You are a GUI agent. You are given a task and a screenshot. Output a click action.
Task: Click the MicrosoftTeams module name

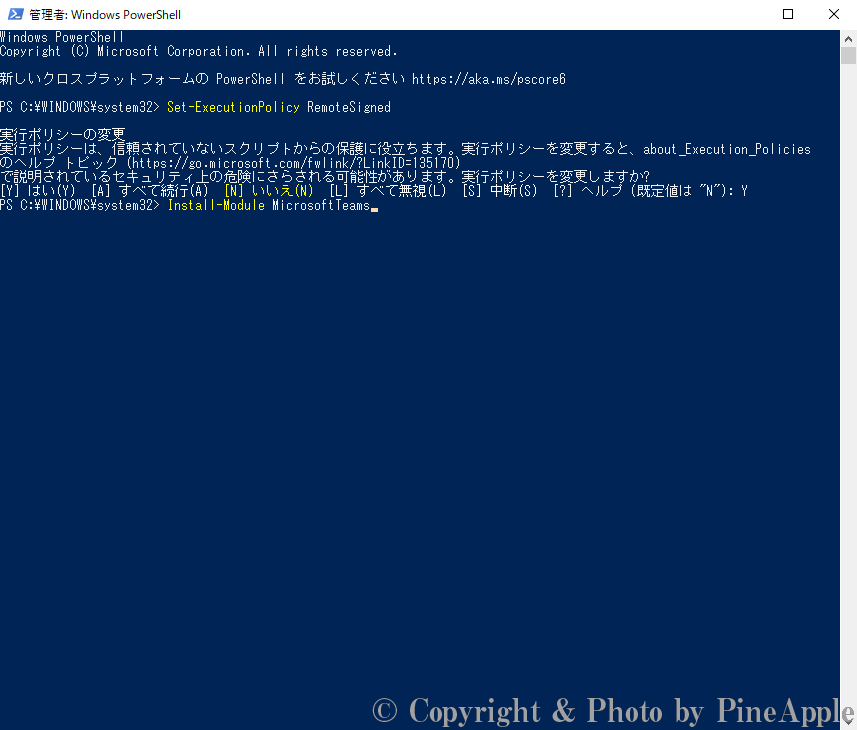click(x=321, y=205)
